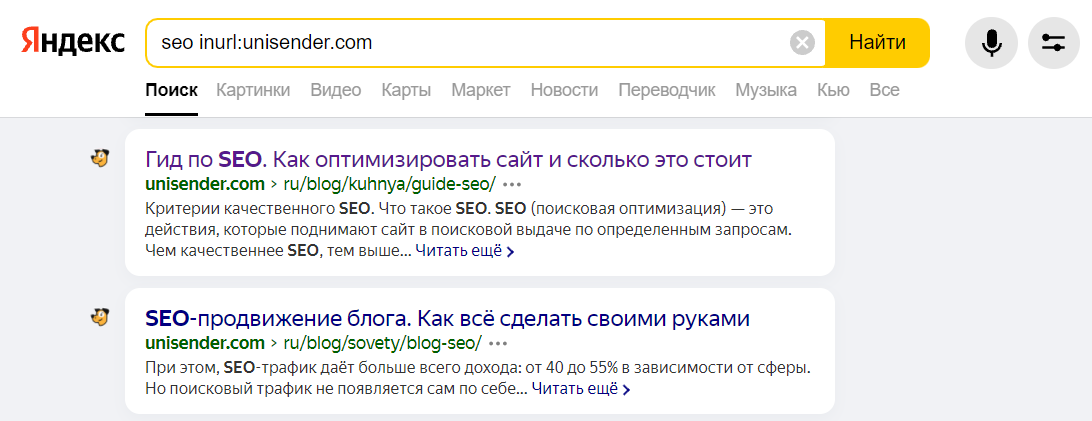Open three-dot menu for blog-seo result
Screen dimensions: 1092x421
[x=499, y=344]
